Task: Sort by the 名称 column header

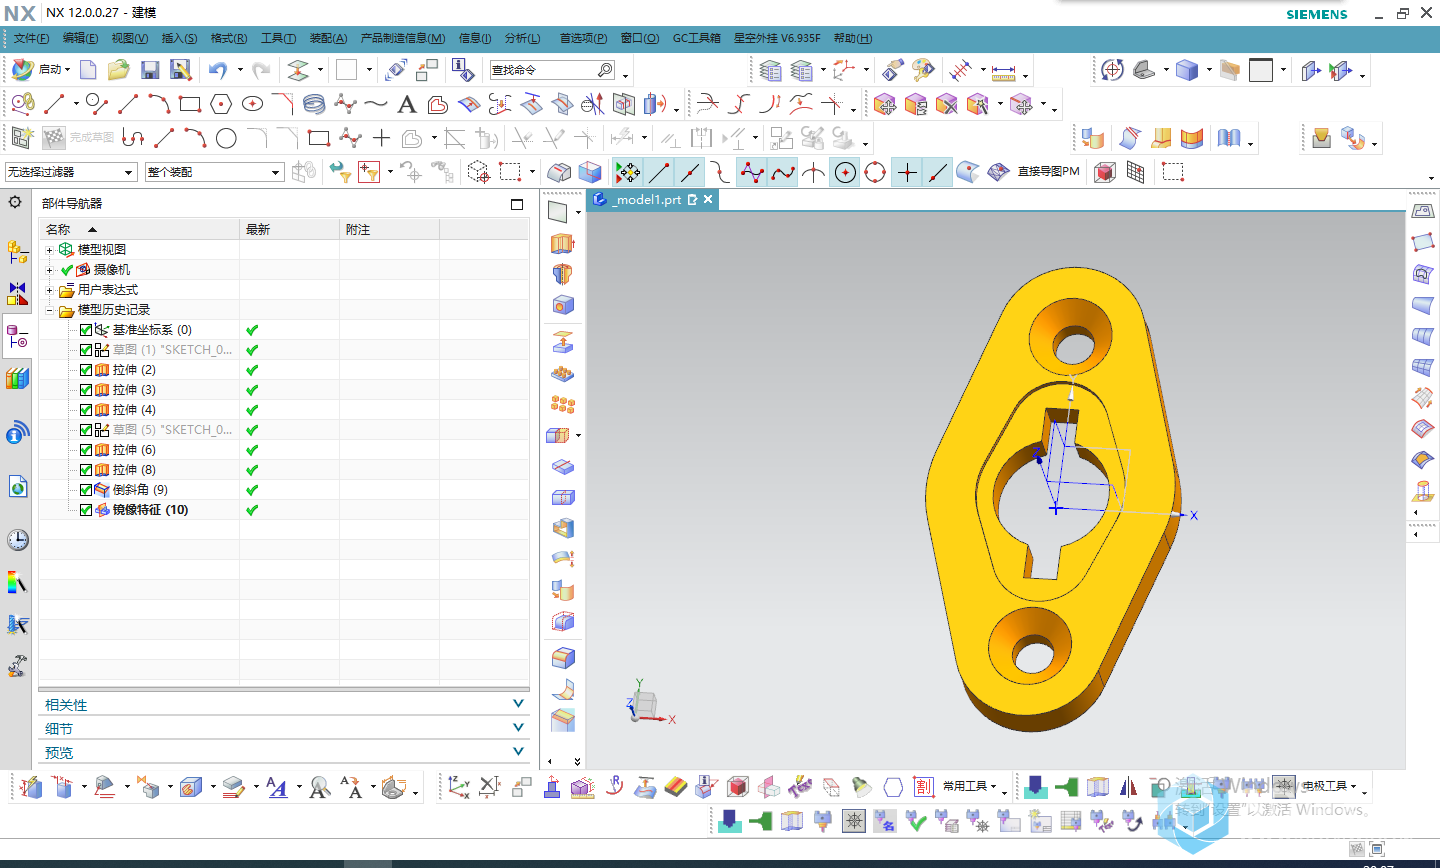Action: (x=139, y=229)
